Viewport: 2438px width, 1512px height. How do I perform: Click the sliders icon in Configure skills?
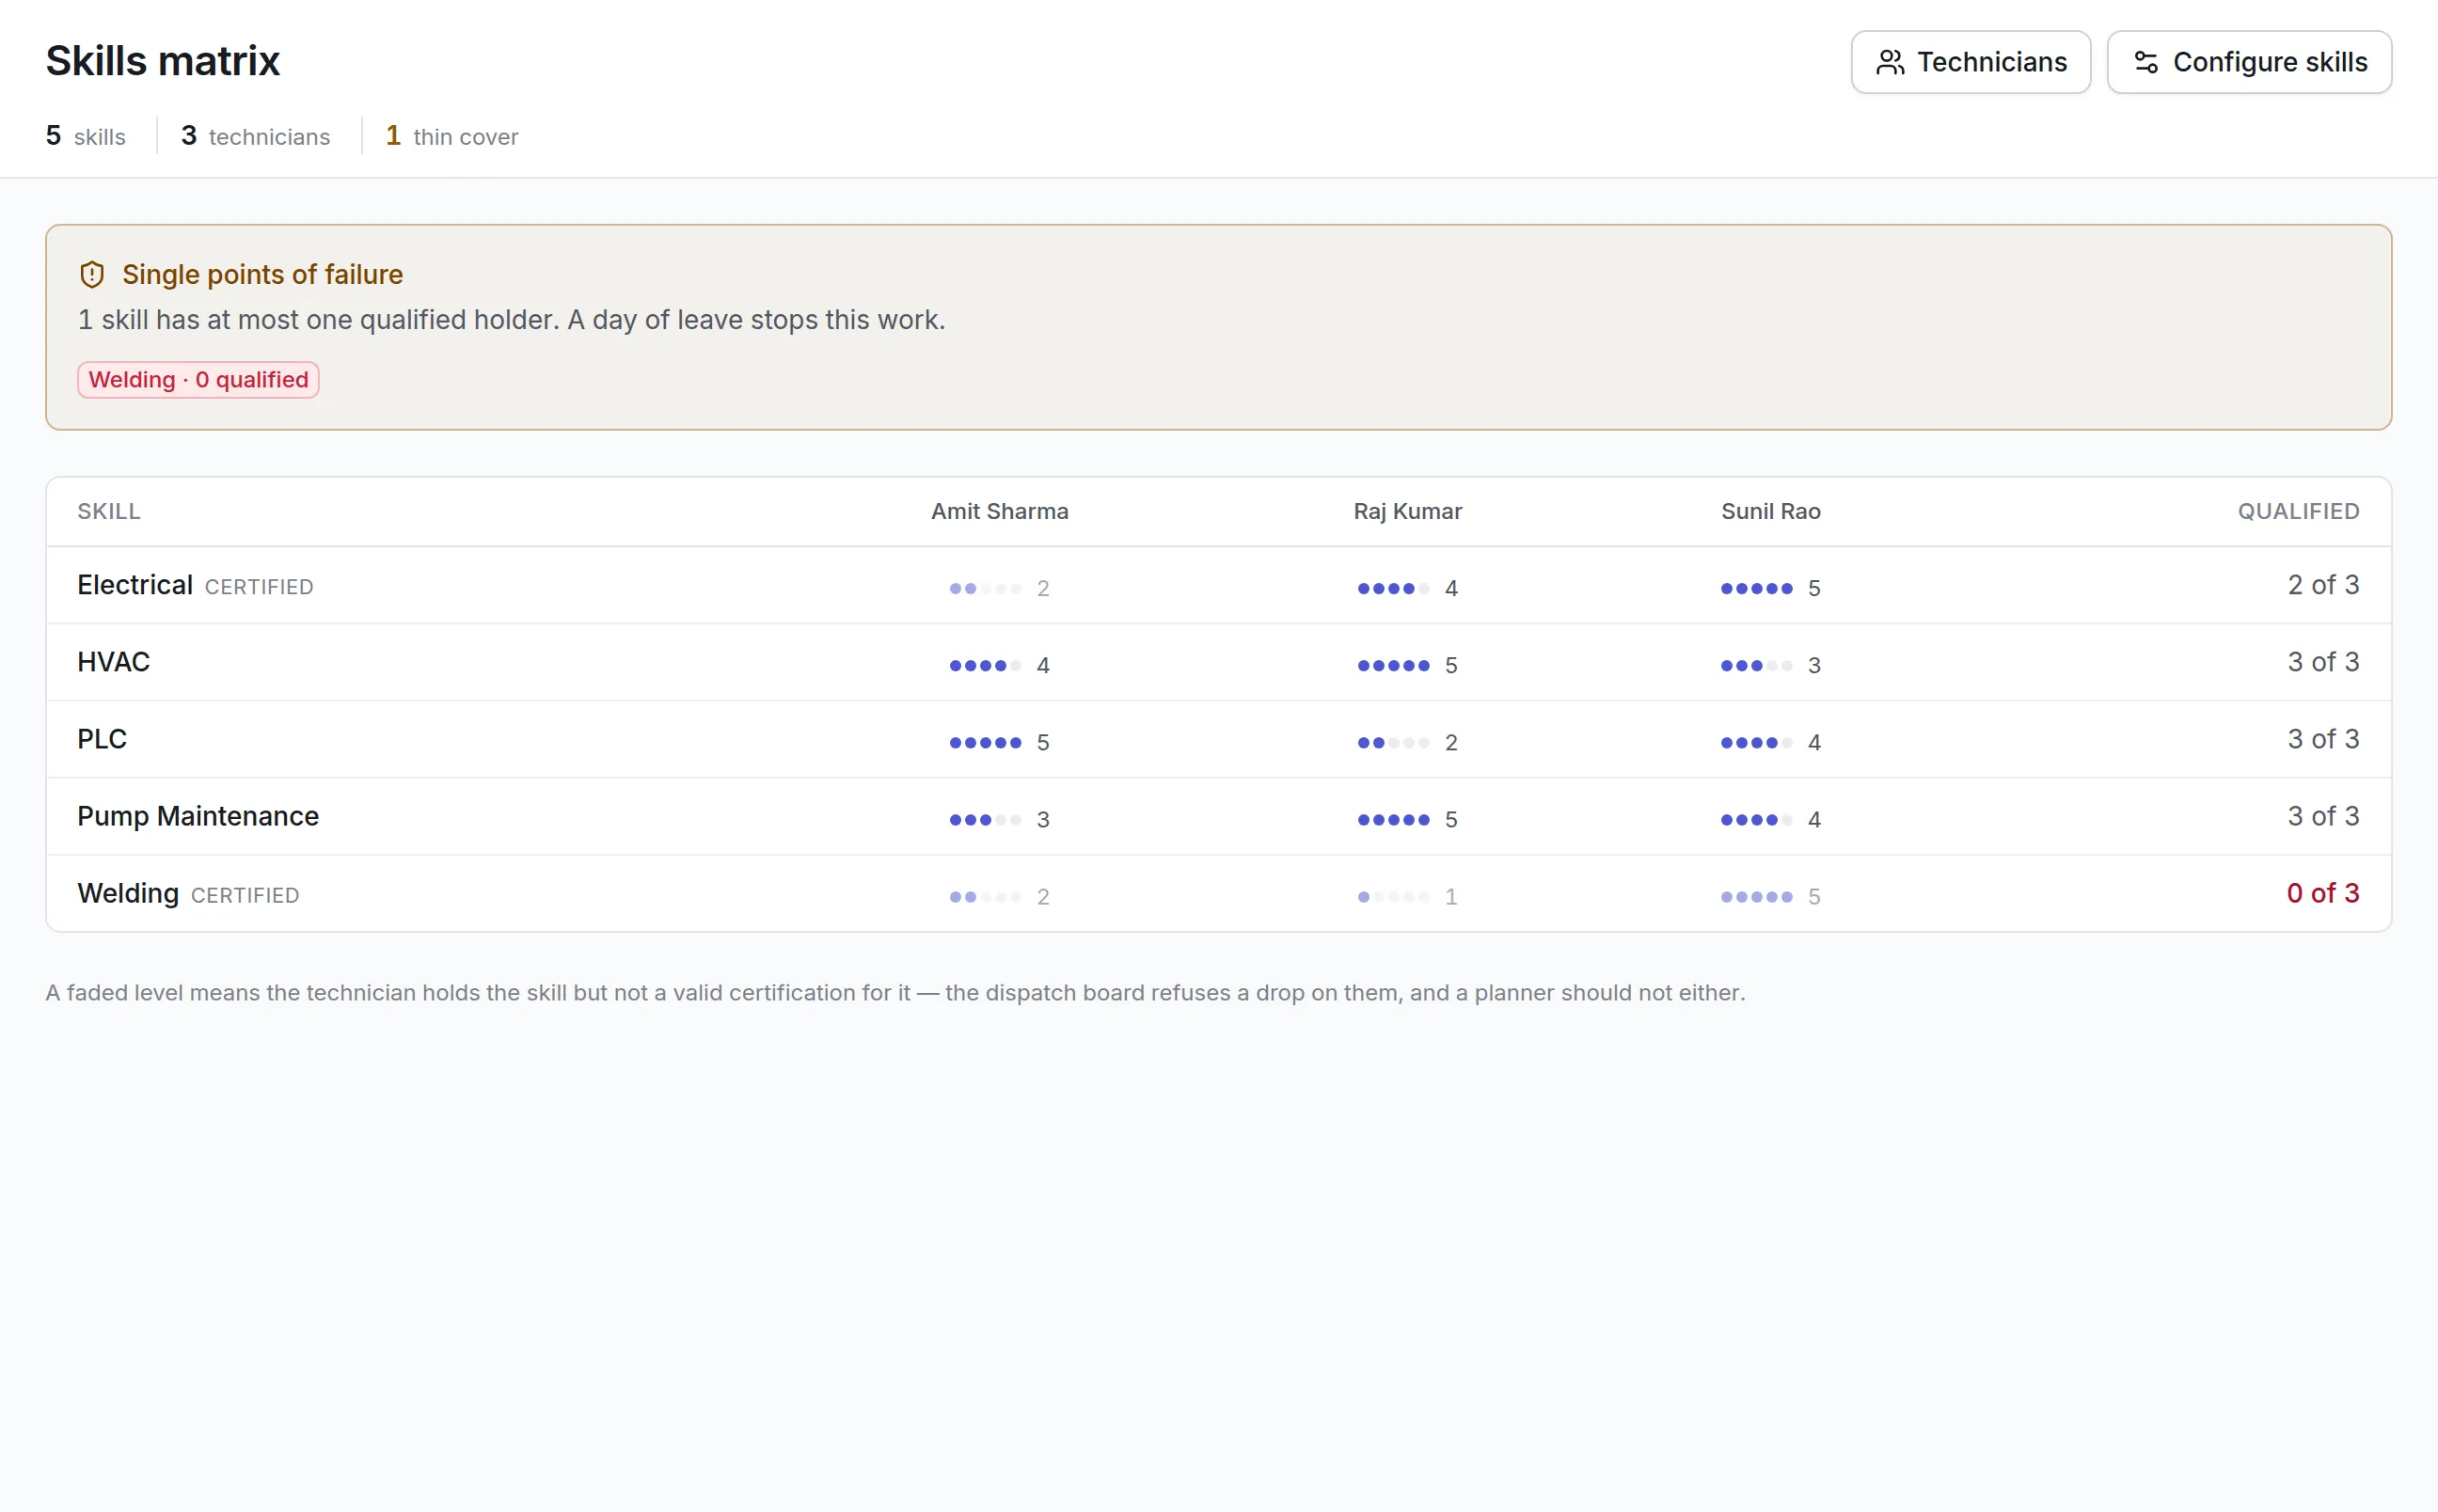(x=2145, y=62)
